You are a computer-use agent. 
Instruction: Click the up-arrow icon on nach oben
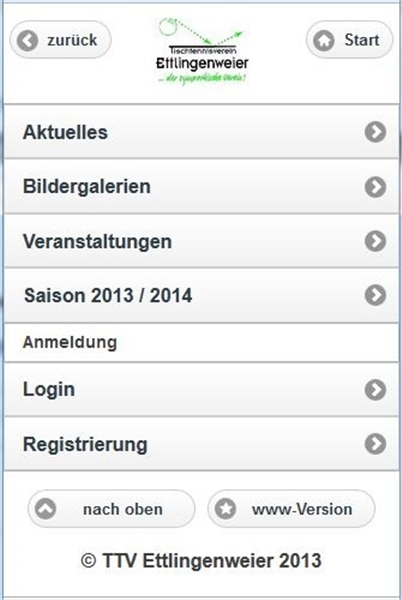46,509
